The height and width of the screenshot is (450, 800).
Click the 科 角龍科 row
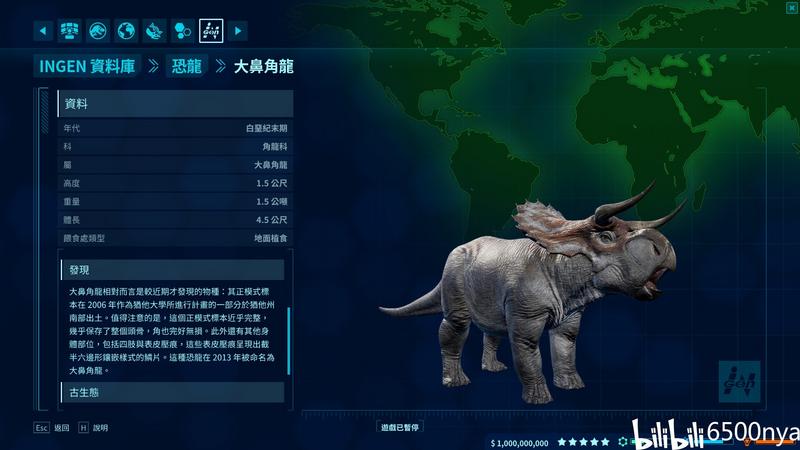click(176, 146)
